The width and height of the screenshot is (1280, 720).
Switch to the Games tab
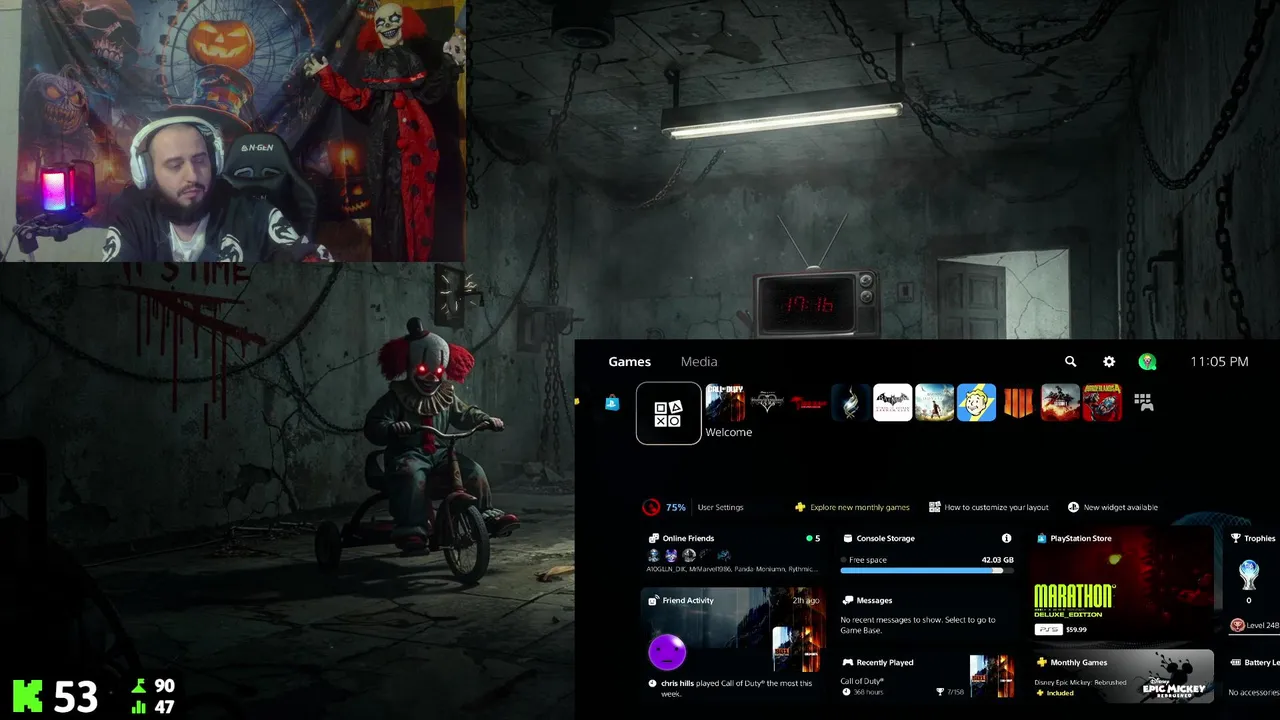(x=629, y=362)
